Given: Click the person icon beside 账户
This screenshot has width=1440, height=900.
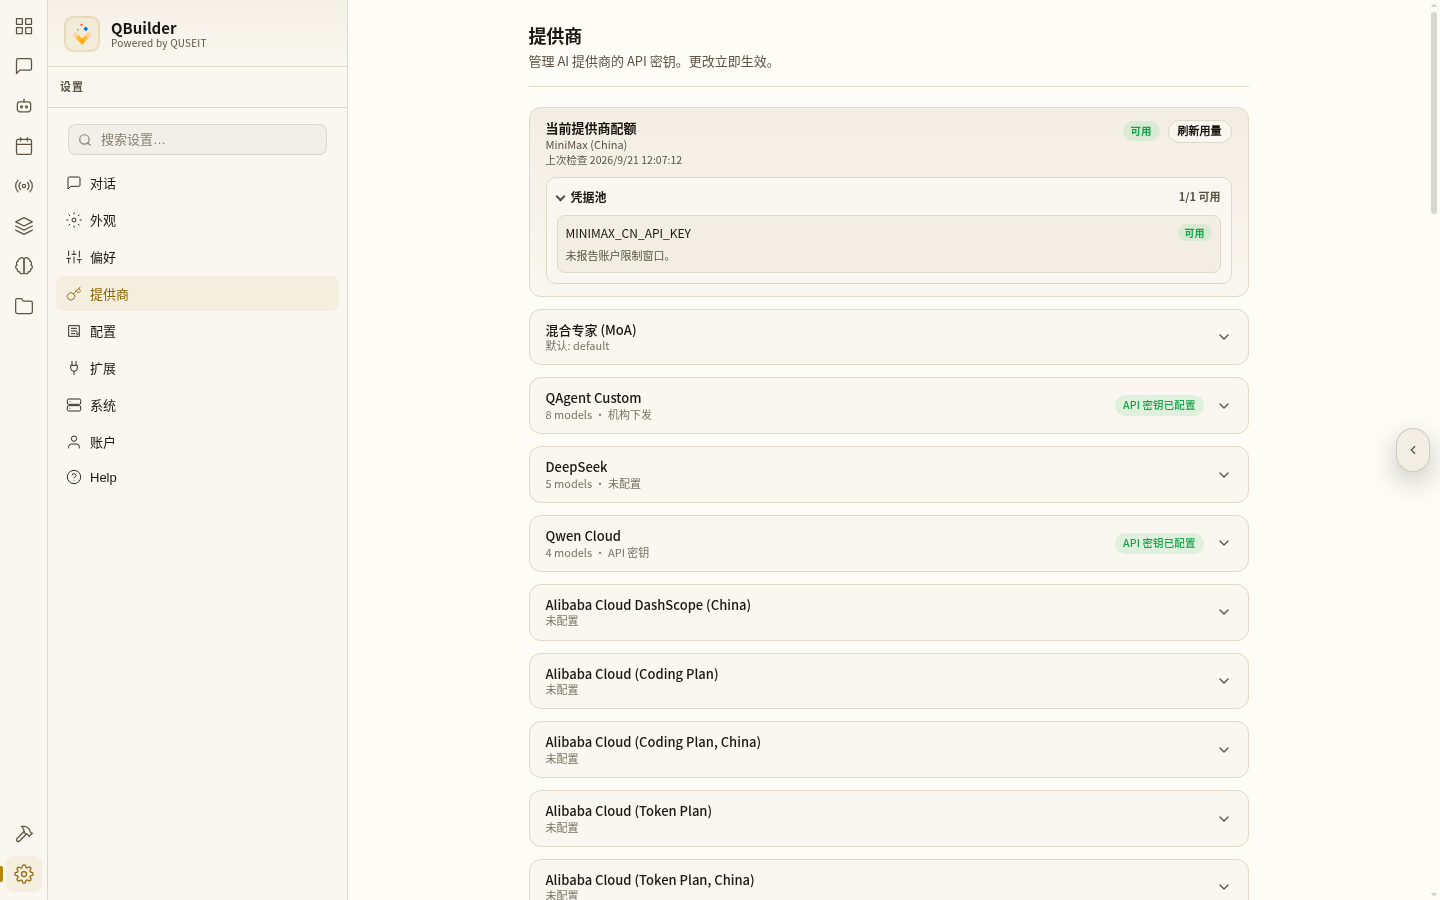Looking at the screenshot, I should 74,442.
